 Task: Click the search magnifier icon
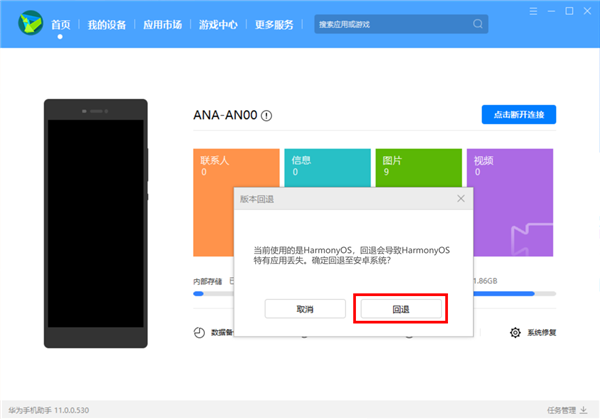(x=478, y=23)
